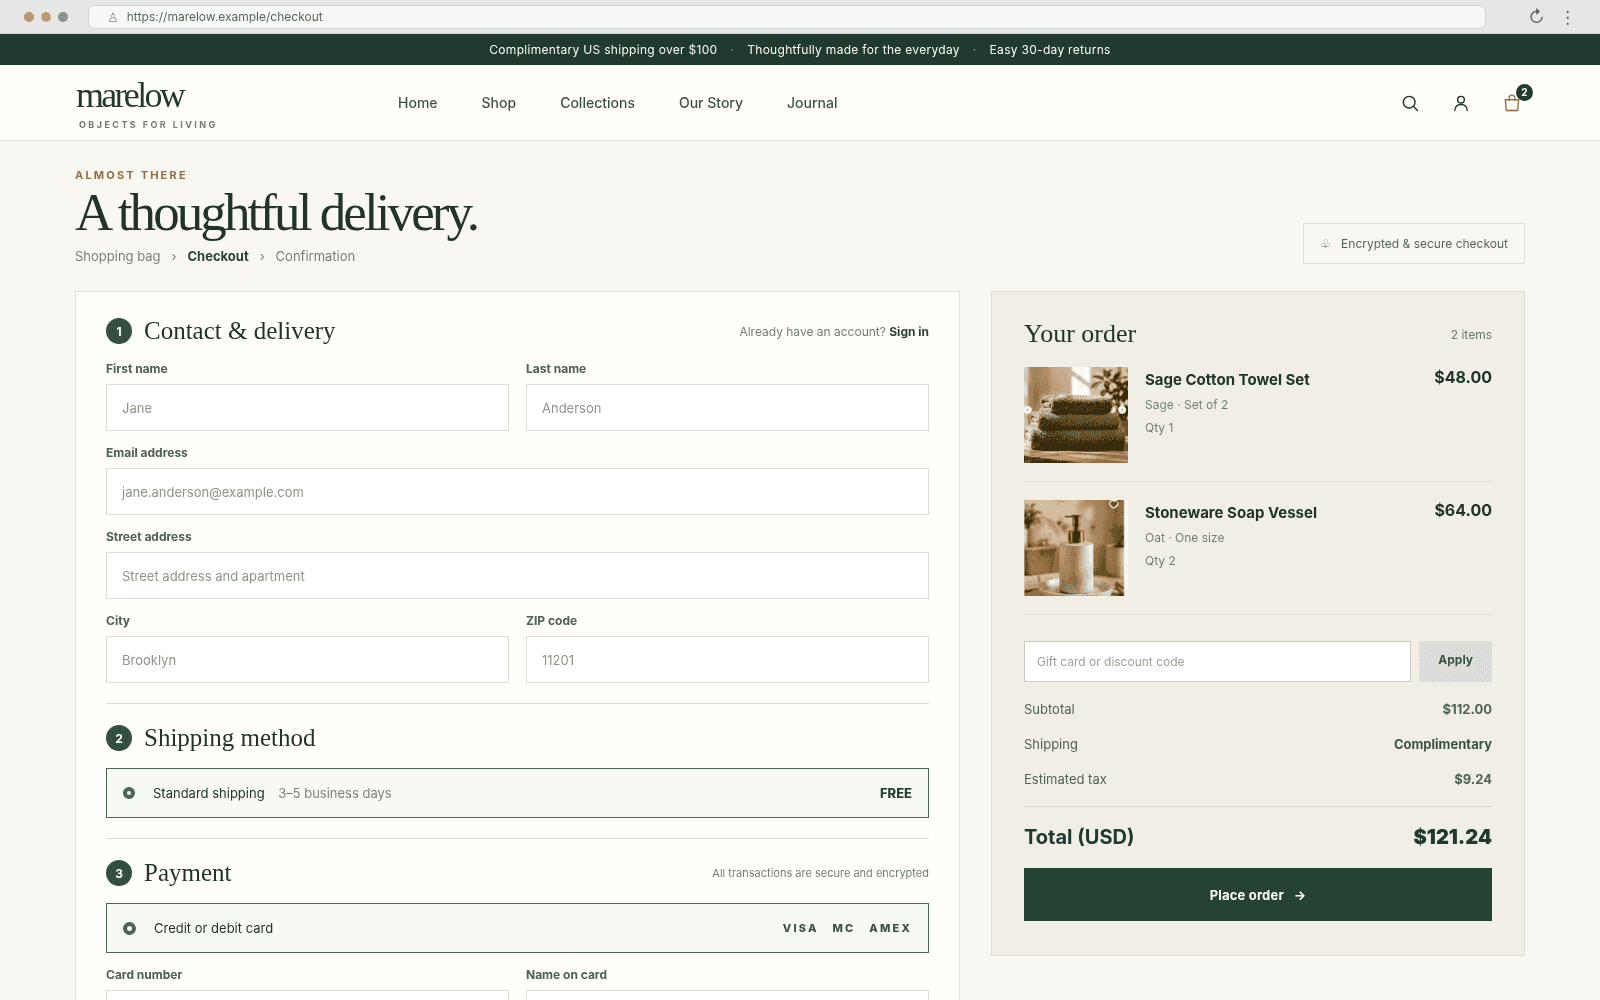Click the Apply discount button
The image size is (1600, 1000).
pyautogui.click(x=1455, y=661)
